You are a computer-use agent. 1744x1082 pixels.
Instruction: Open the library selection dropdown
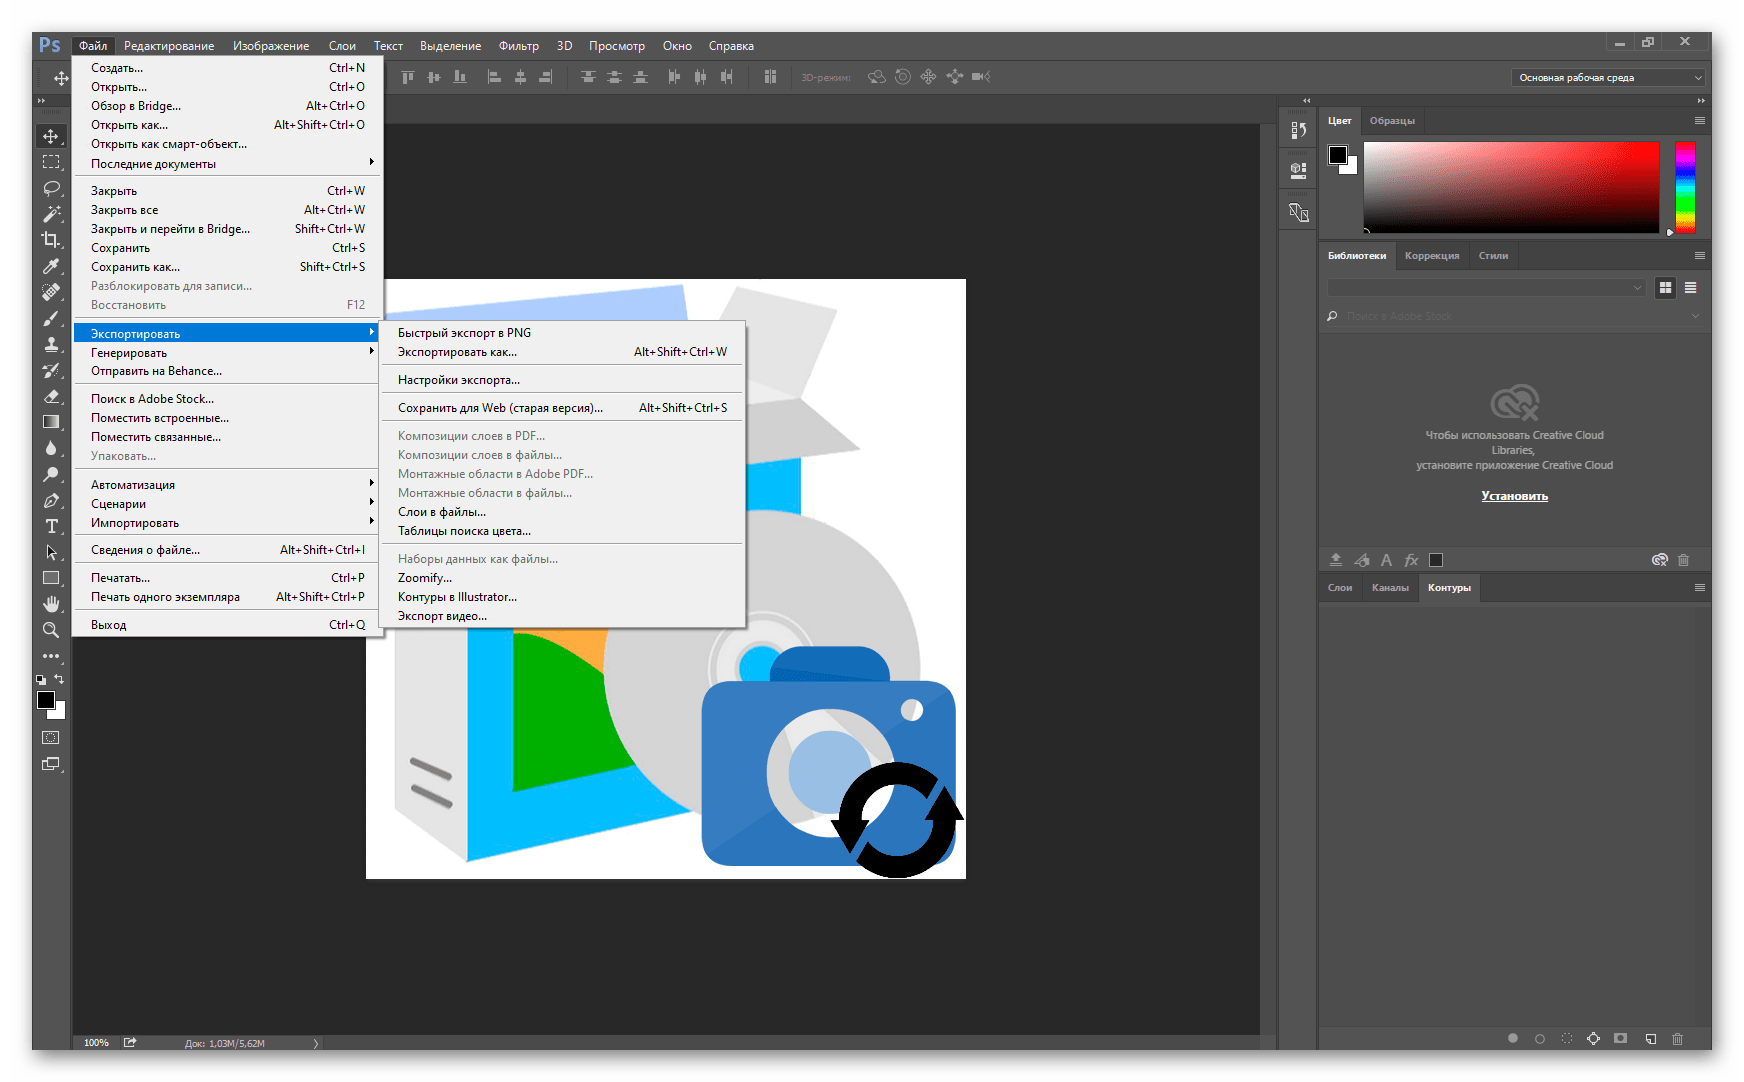tap(1486, 288)
